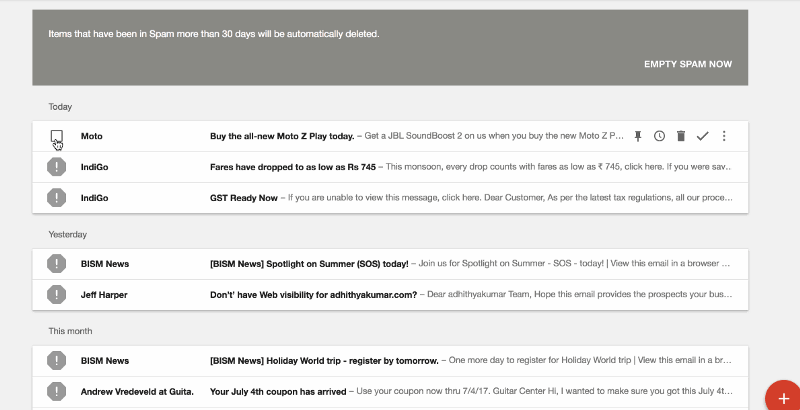The height and width of the screenshot is (410, 800).
Task: Click the red compose plus button
Action: [x=783, y=397]
